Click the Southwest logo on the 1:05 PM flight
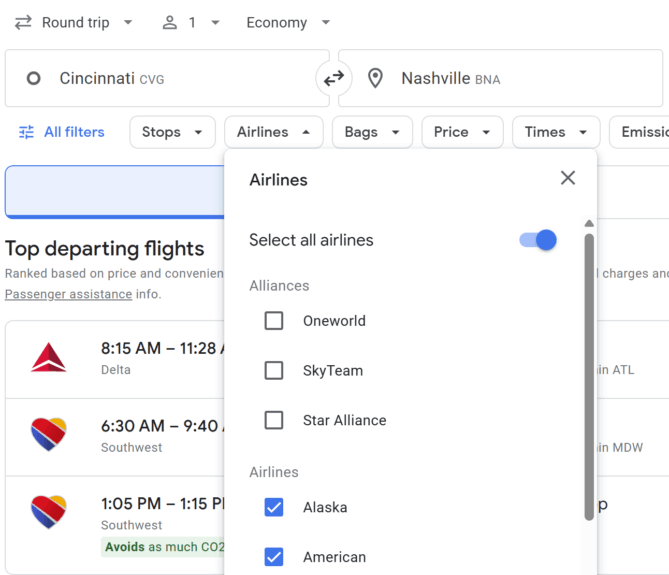The width and height of the screenshot is (669, 575). pos(49,512)
